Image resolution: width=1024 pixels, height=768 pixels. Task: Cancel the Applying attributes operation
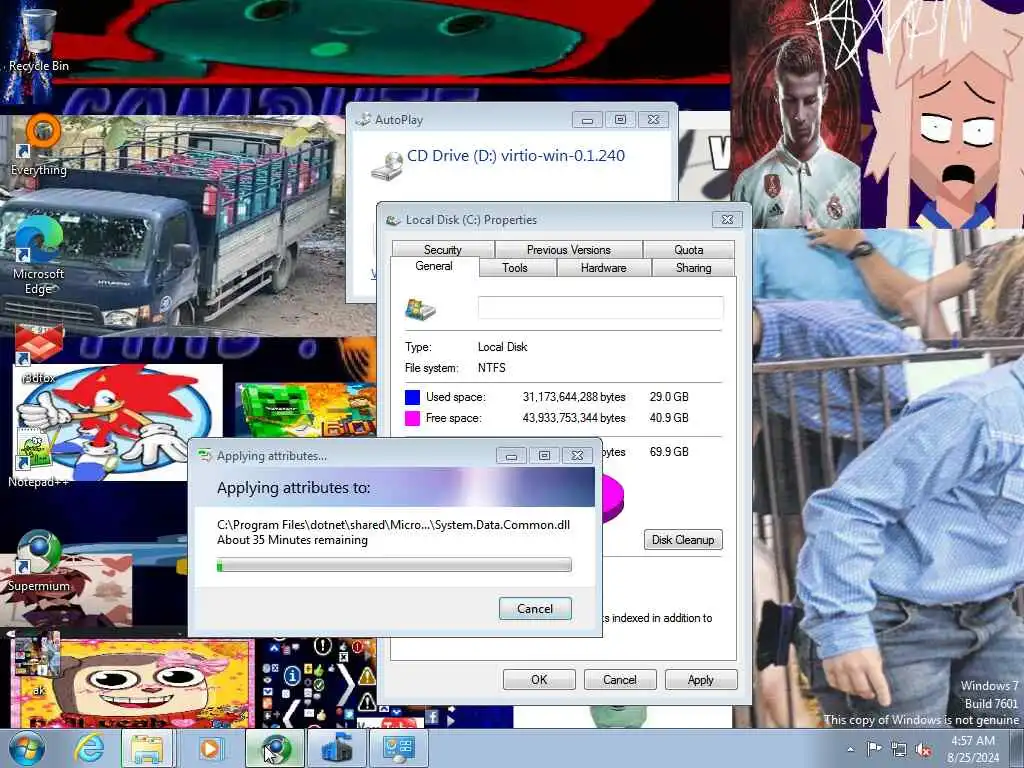536,609
